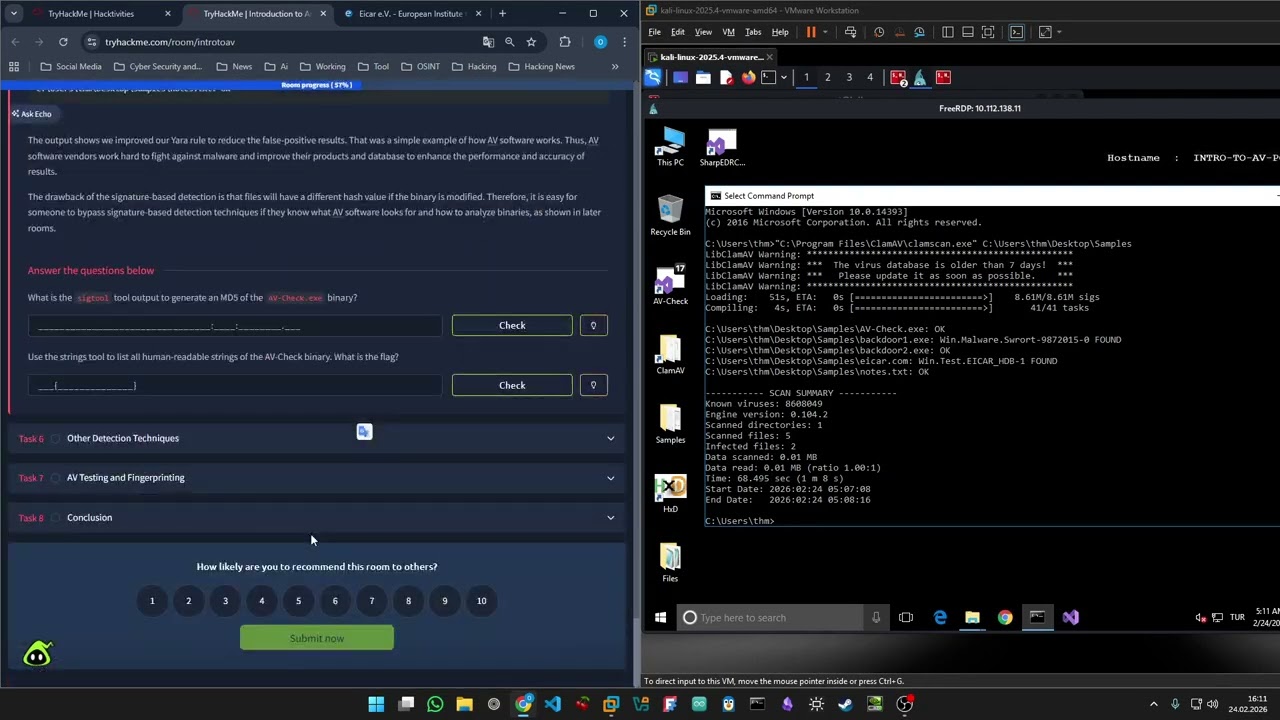1280x720 pixels.
Task: Open Chrome extensions puzzle icon
Action: coord(565,42)
